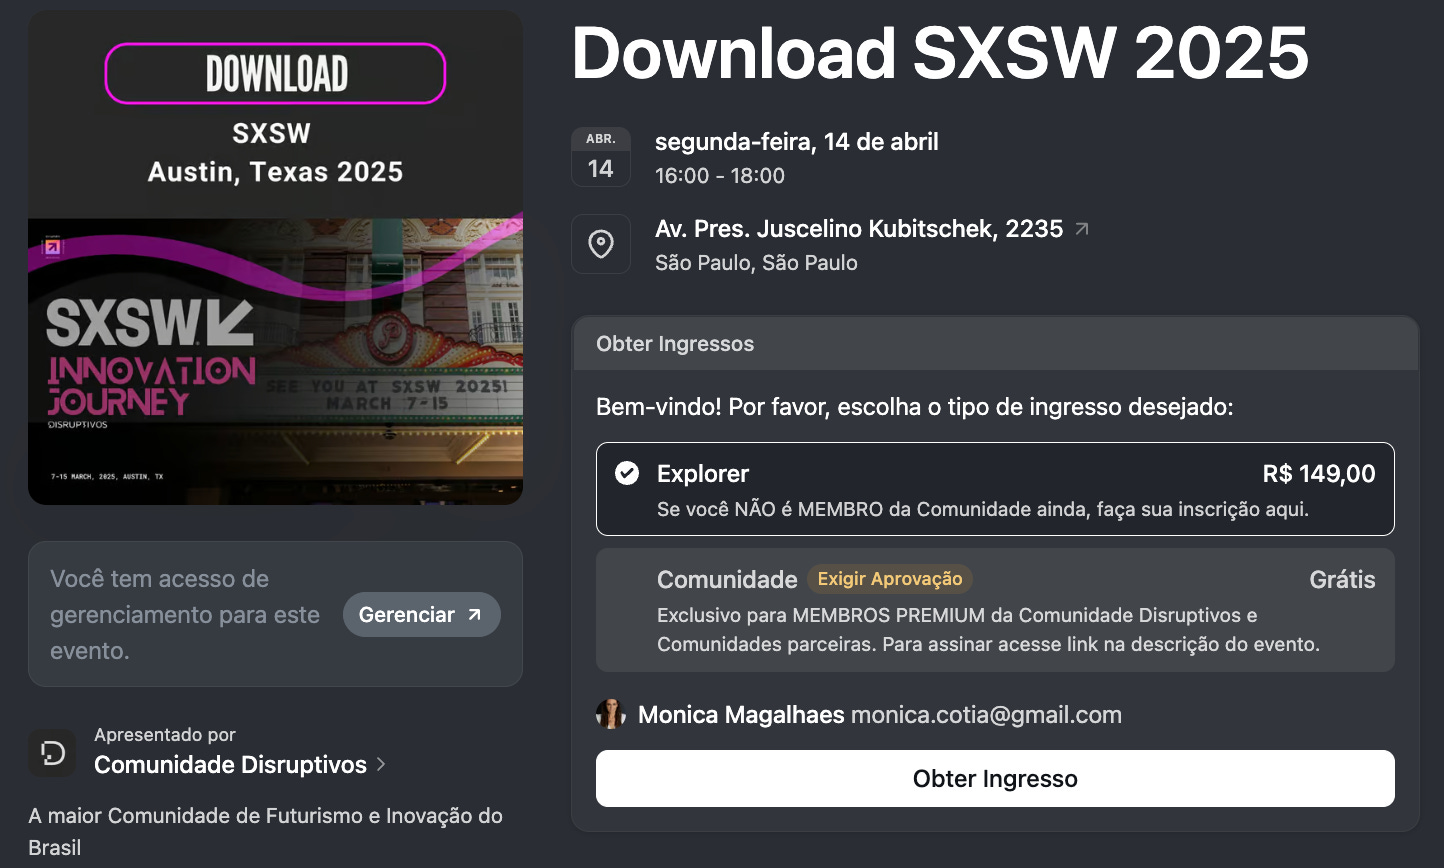Click the community description about Futurismo e Inovação

(266, 831)
